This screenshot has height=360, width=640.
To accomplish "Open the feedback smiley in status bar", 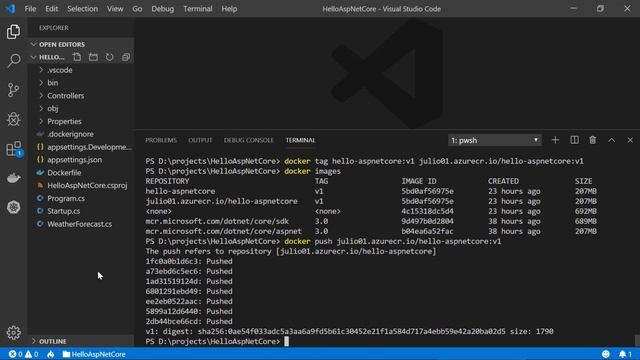I will [x=606, y=354].
